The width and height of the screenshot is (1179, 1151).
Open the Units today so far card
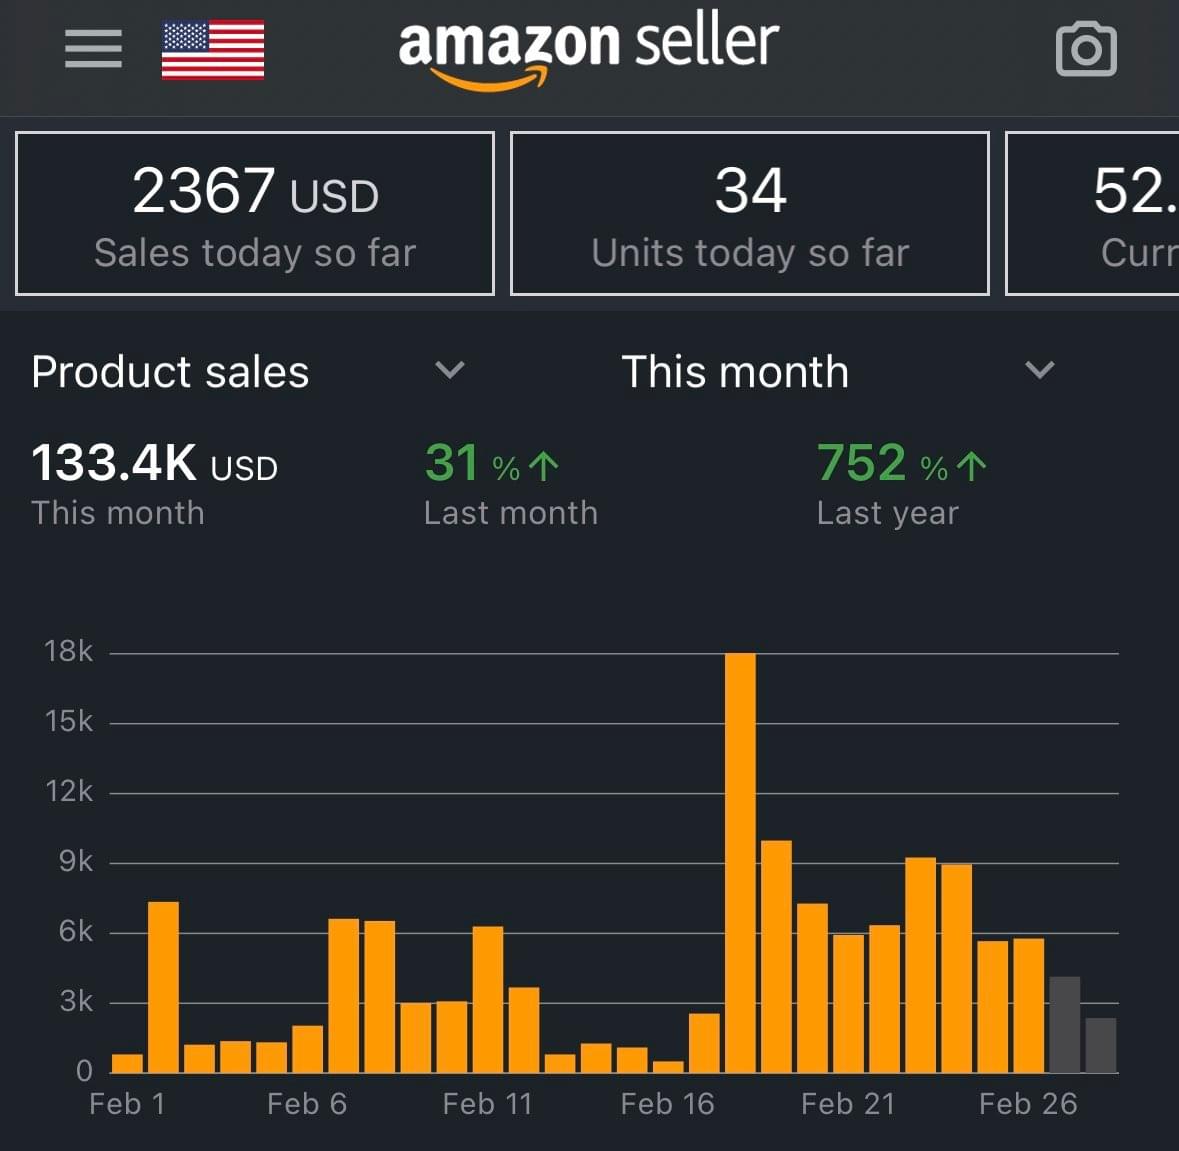pos(750,214)
